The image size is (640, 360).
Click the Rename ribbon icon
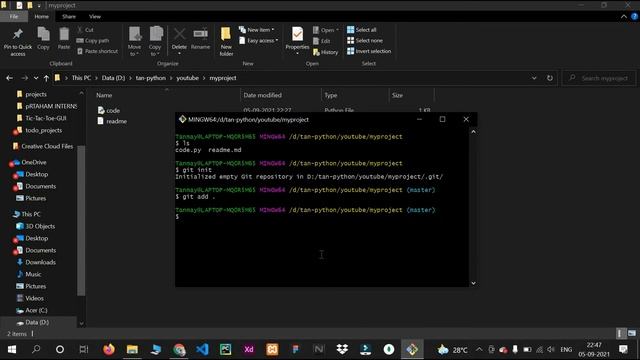pos(200,38)
